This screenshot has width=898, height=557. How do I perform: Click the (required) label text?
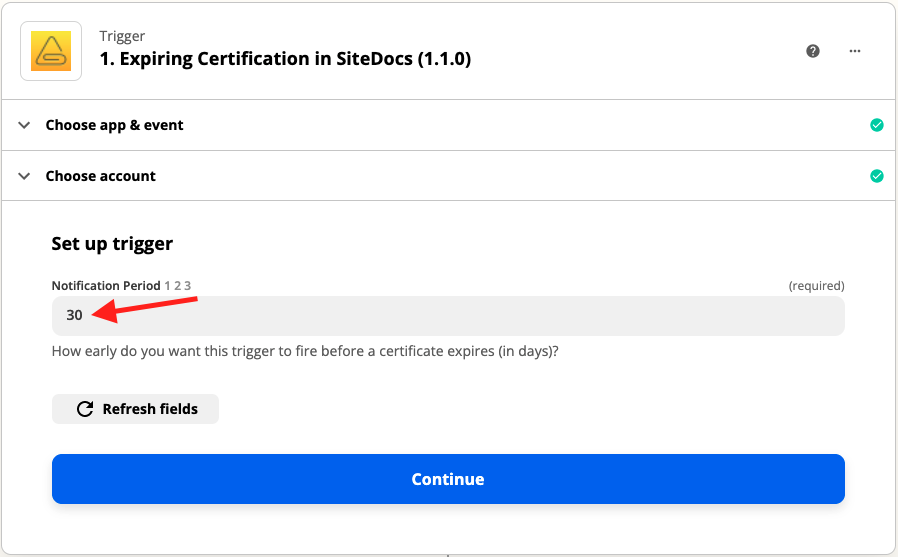[x=816, y=286]
